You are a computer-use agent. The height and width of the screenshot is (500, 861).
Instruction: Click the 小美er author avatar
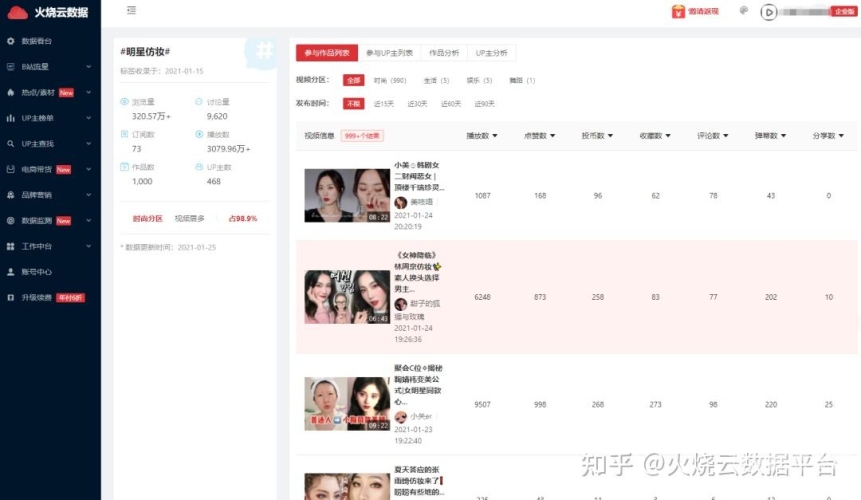[x=401, y=417]
